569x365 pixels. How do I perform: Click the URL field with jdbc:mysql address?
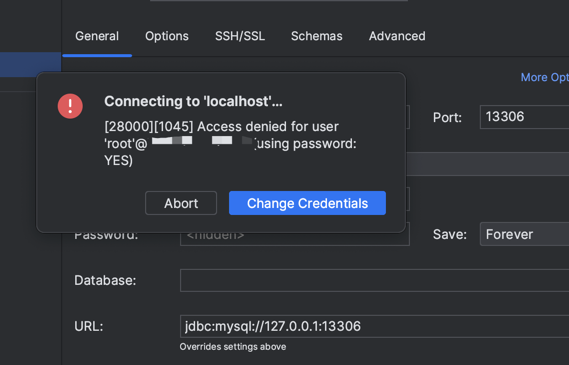tap(374, 326)
